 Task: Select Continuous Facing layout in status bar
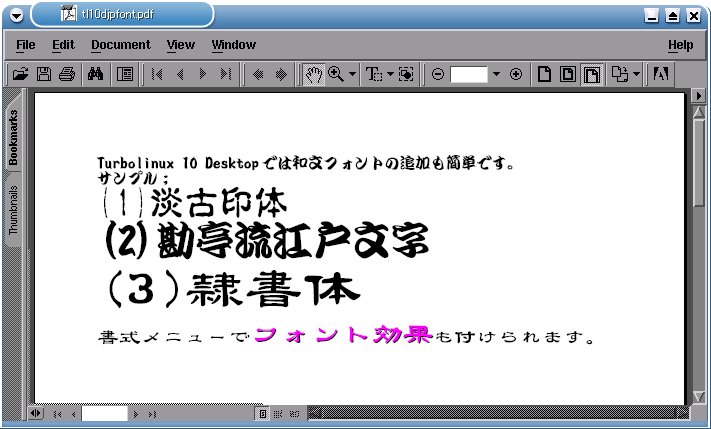[x=294, y=414]
